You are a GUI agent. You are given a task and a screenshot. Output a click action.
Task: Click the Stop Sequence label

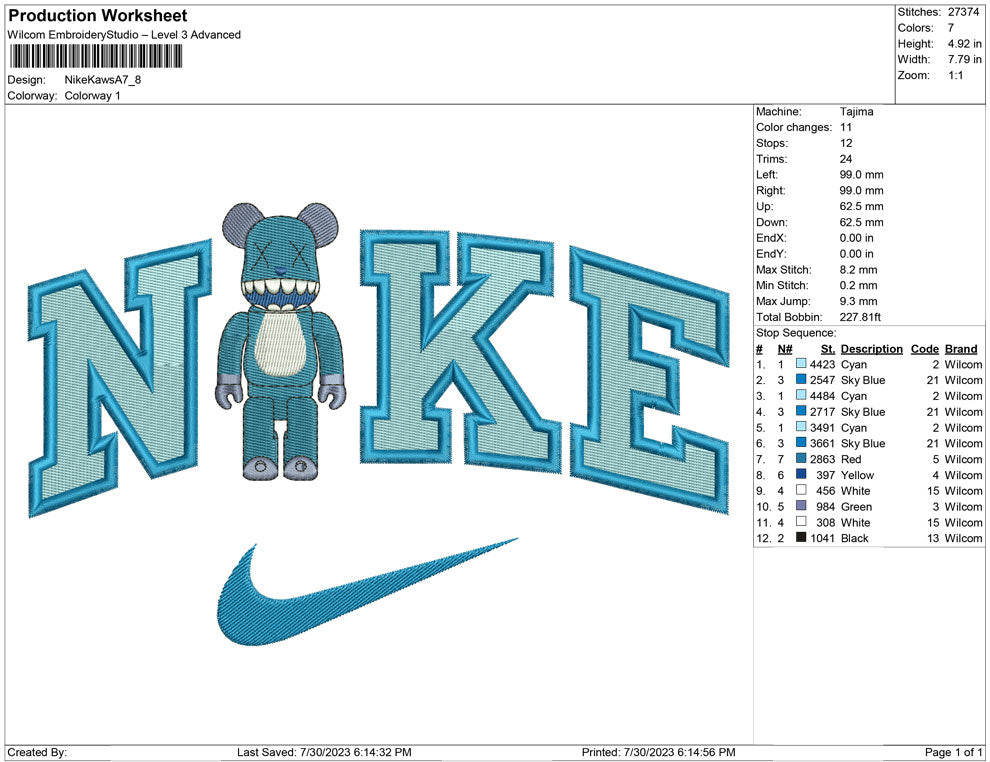[796, 333]
